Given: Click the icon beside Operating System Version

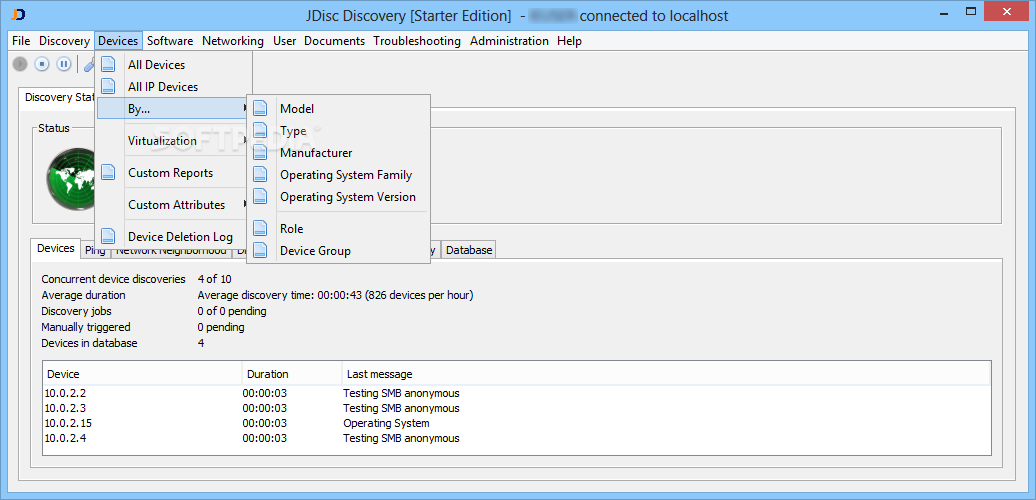Looking at the screenshot, I should coord(260,197).
